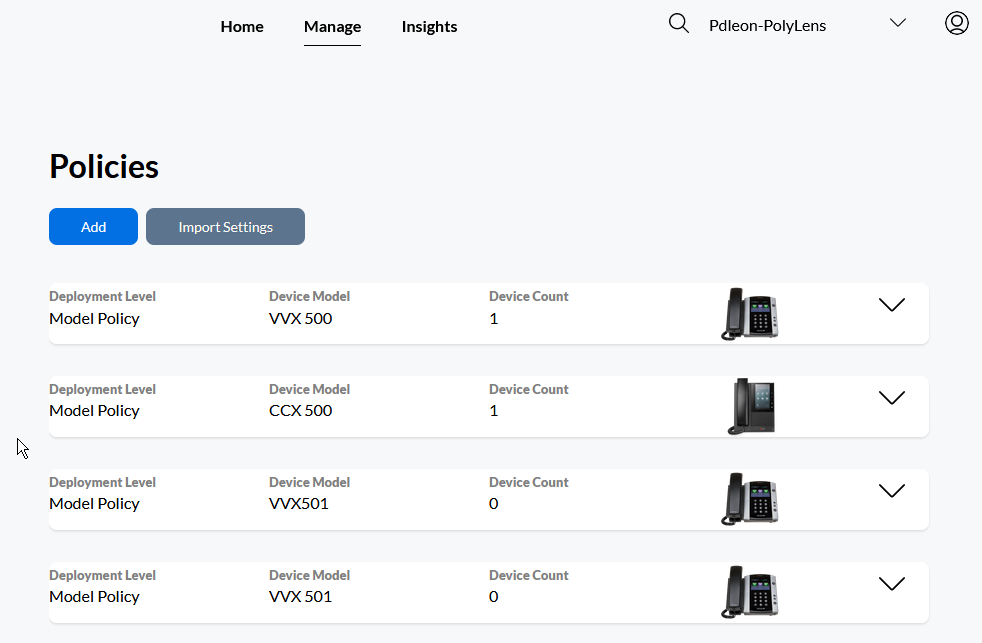This screenshot has width=982, height=643.
Task: Open the user profile account icon
Action: 956,24
